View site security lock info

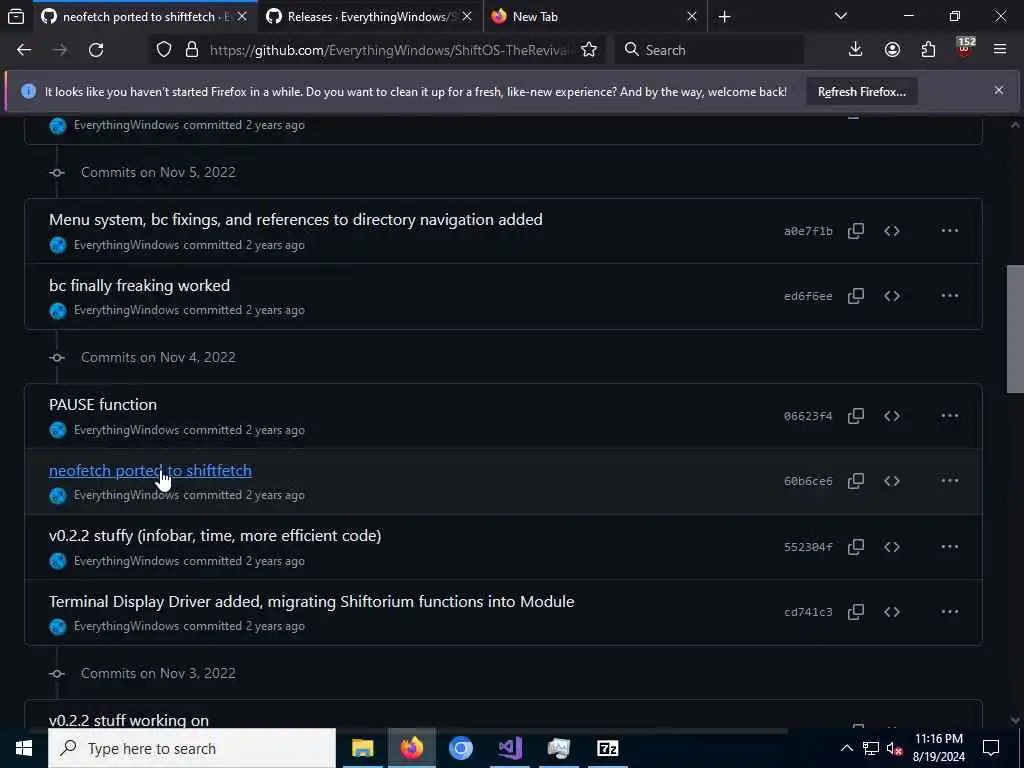tap(191, 50)
